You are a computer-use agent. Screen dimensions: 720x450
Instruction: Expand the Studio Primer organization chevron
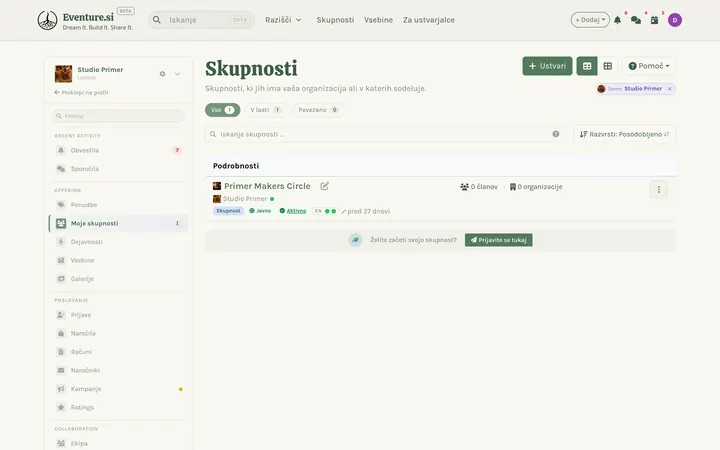(x=177, y=74)
